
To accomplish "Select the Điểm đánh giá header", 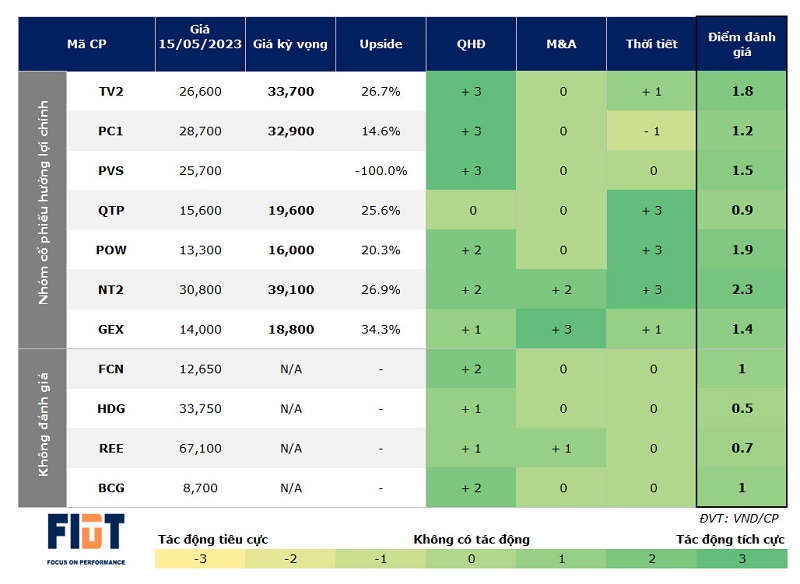I will (742, 44).
